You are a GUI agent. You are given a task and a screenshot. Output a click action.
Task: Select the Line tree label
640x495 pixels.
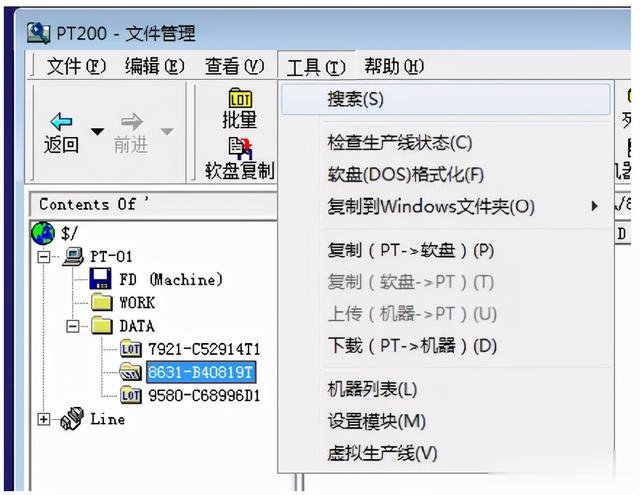(107, 419)
